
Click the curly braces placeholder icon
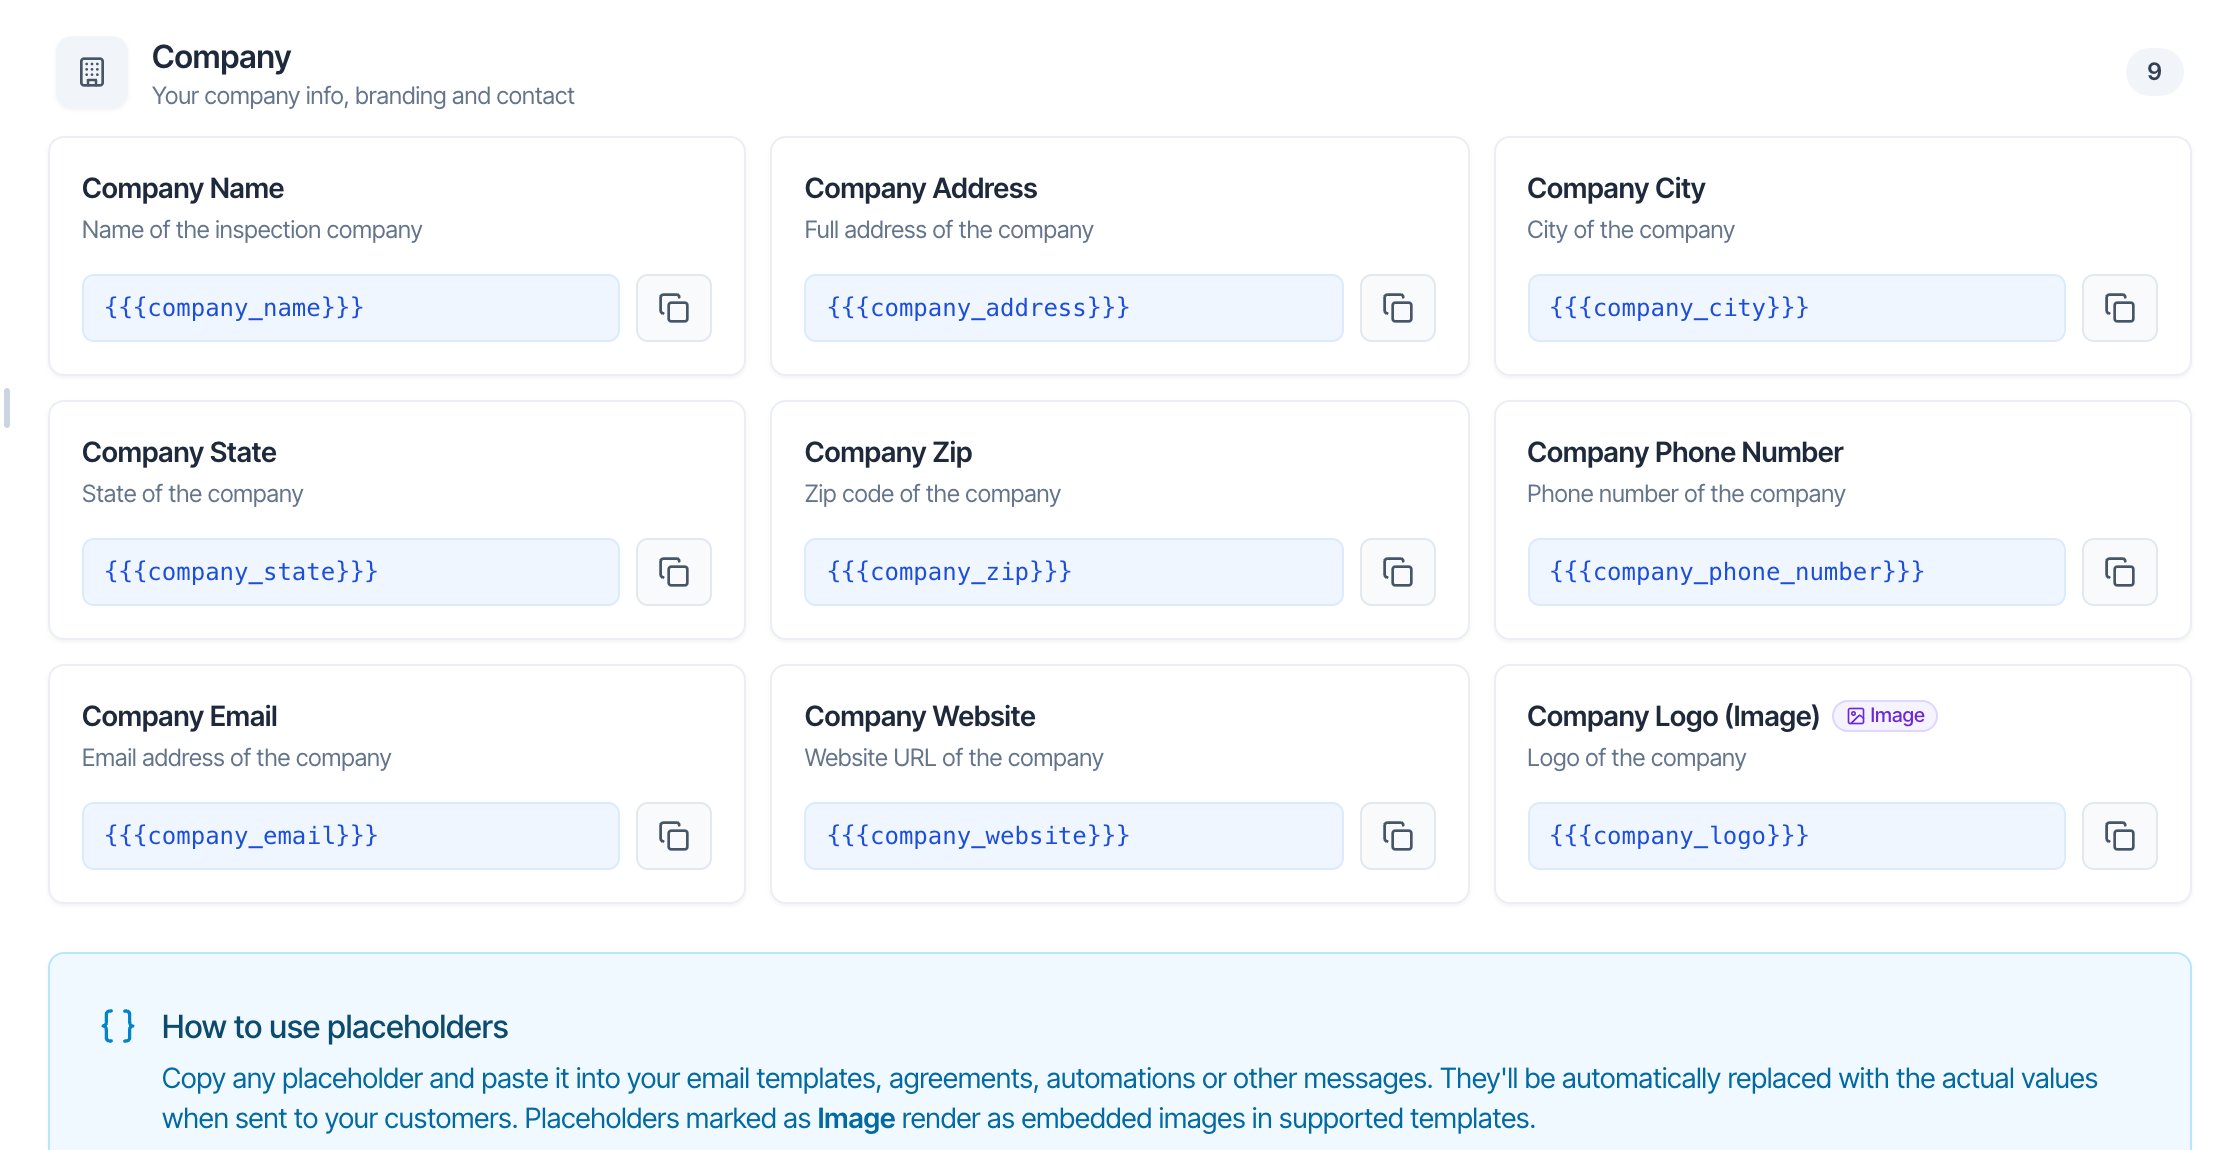pos(118,1026)
